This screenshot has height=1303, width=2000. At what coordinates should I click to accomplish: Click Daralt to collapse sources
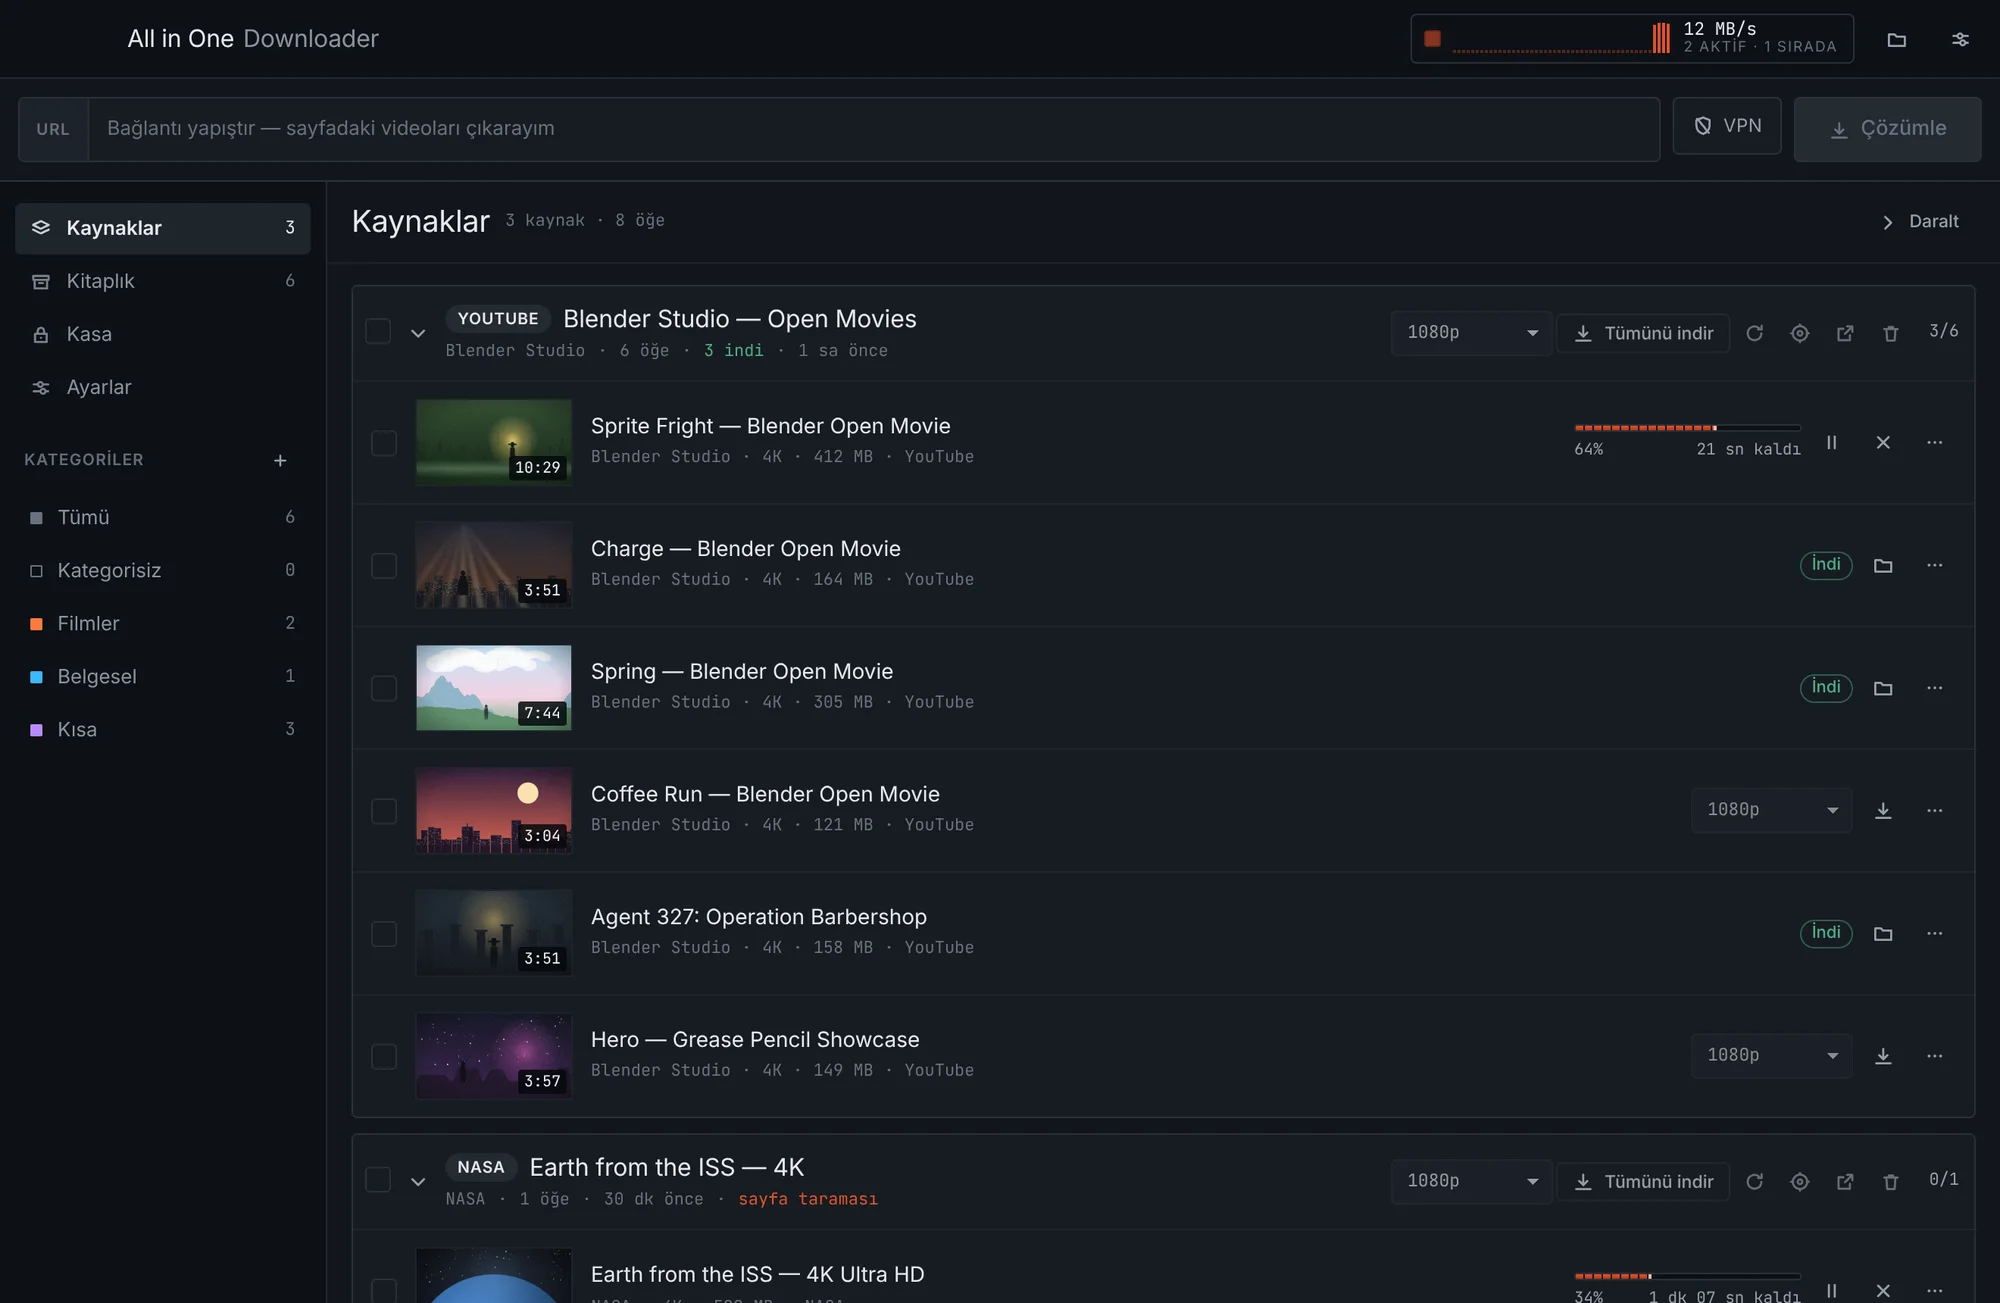pos(1920,222)
